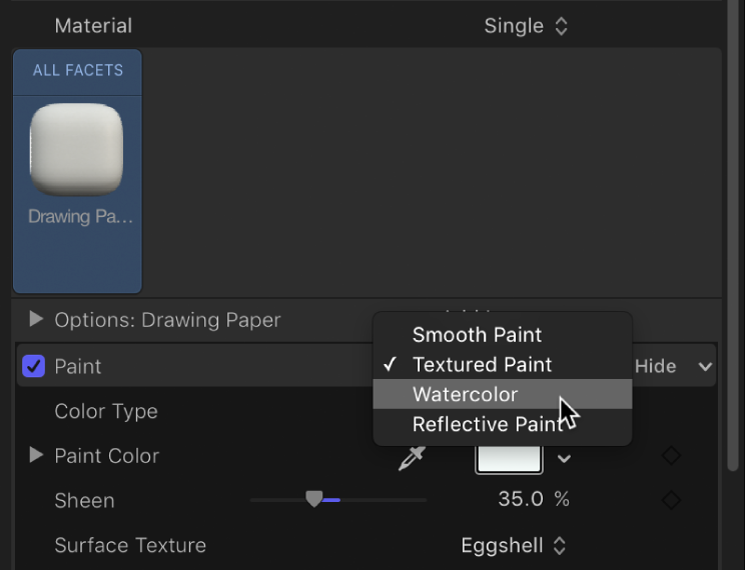Click the Sheen keyframe diamond
The height and width of the screenshot is (572, 745).
point(671,500)
